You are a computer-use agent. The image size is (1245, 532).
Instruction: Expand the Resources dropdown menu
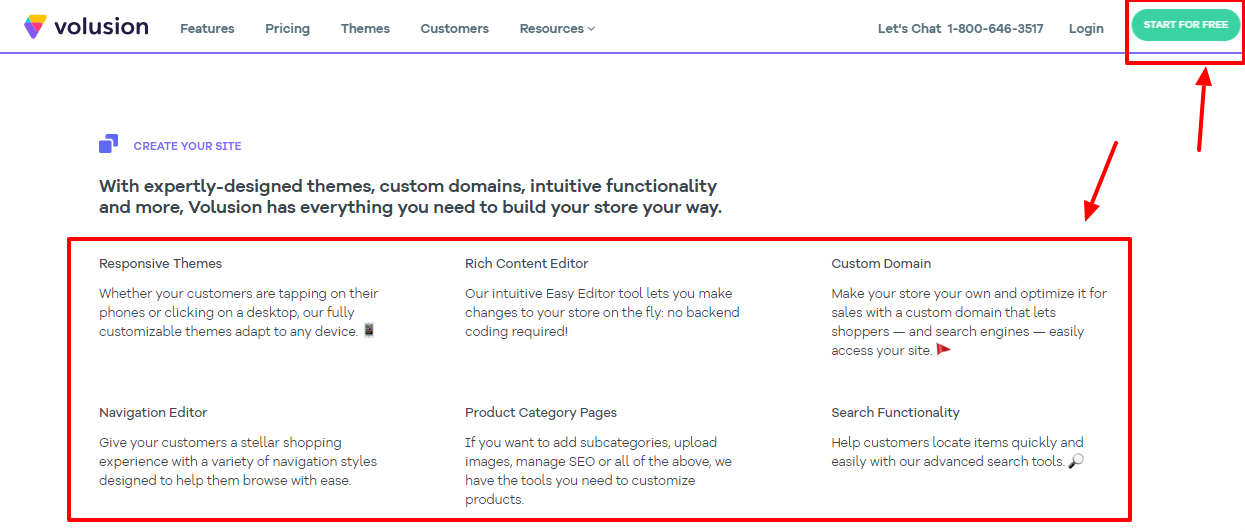(557, 28)
